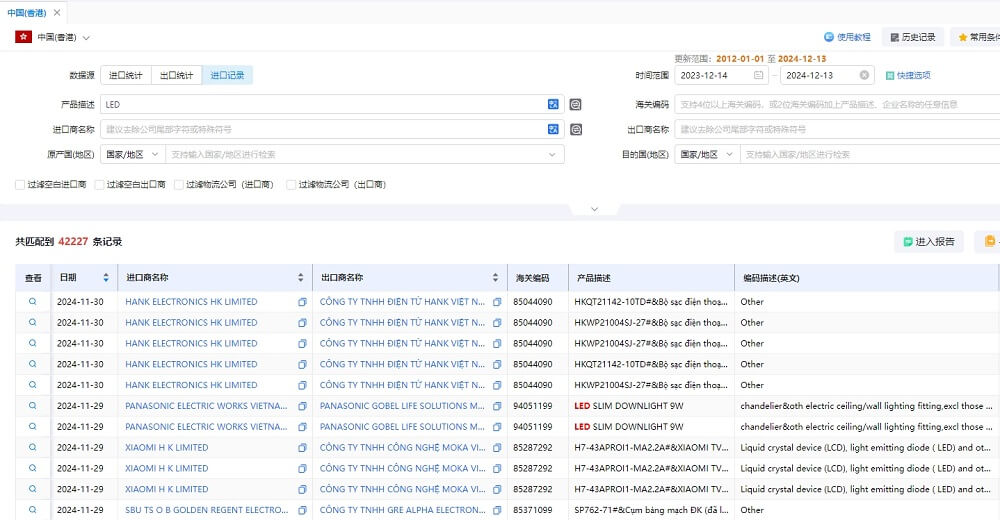1000x520 pixels.
Task: Expand 中国(香港) country selector dropdown
Action: 86,38
